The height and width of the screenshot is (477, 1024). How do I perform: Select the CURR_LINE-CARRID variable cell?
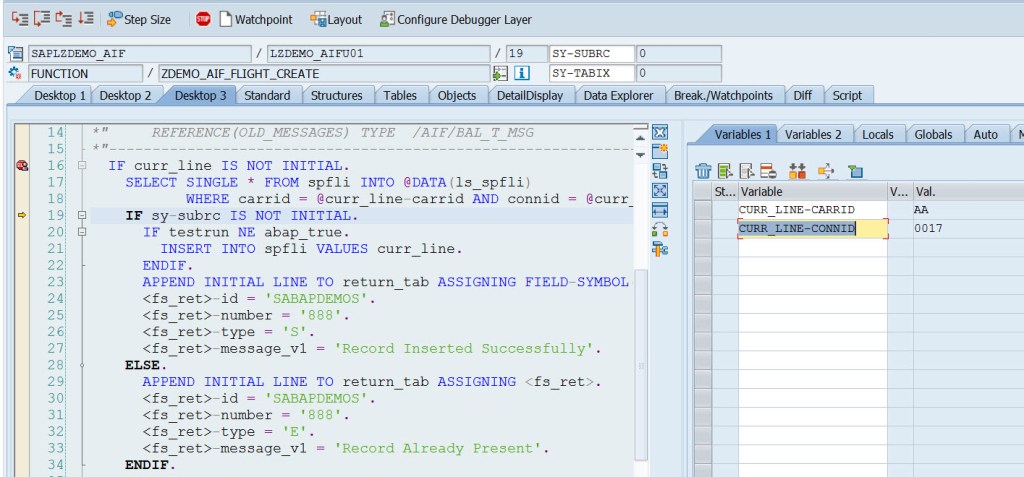pos(813,210)
